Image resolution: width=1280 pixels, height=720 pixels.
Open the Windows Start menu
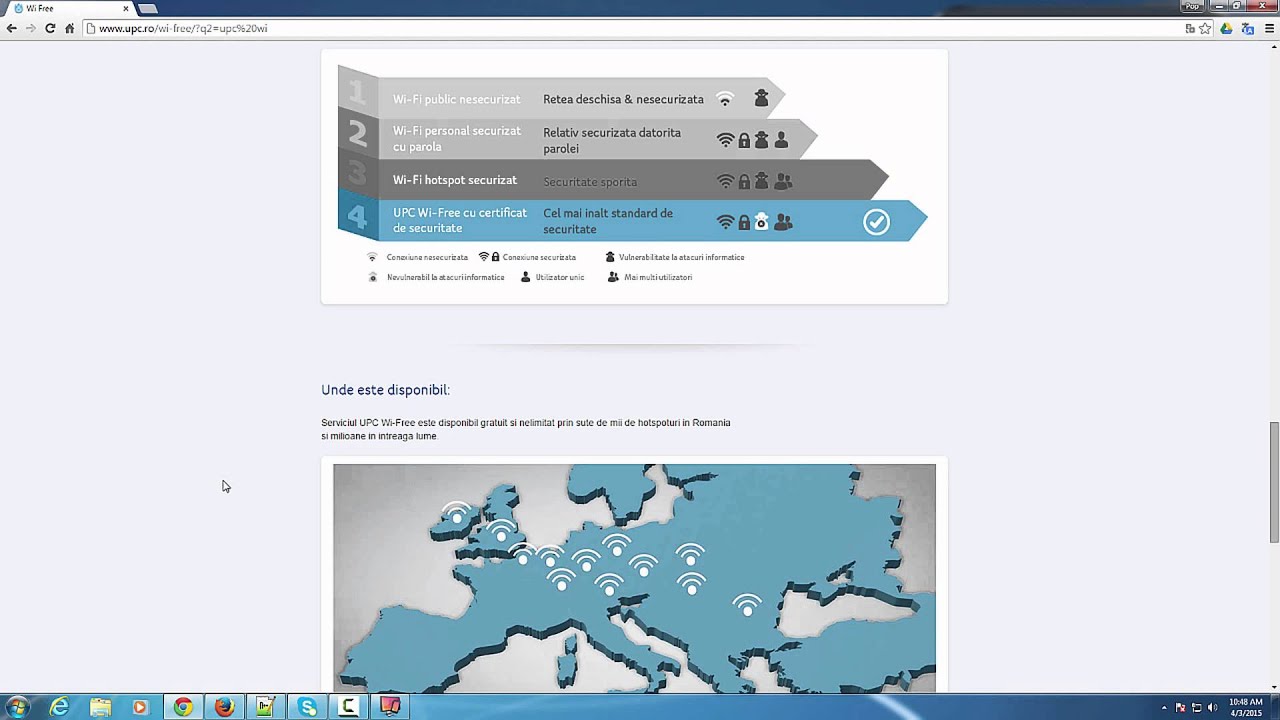point(17,707)
